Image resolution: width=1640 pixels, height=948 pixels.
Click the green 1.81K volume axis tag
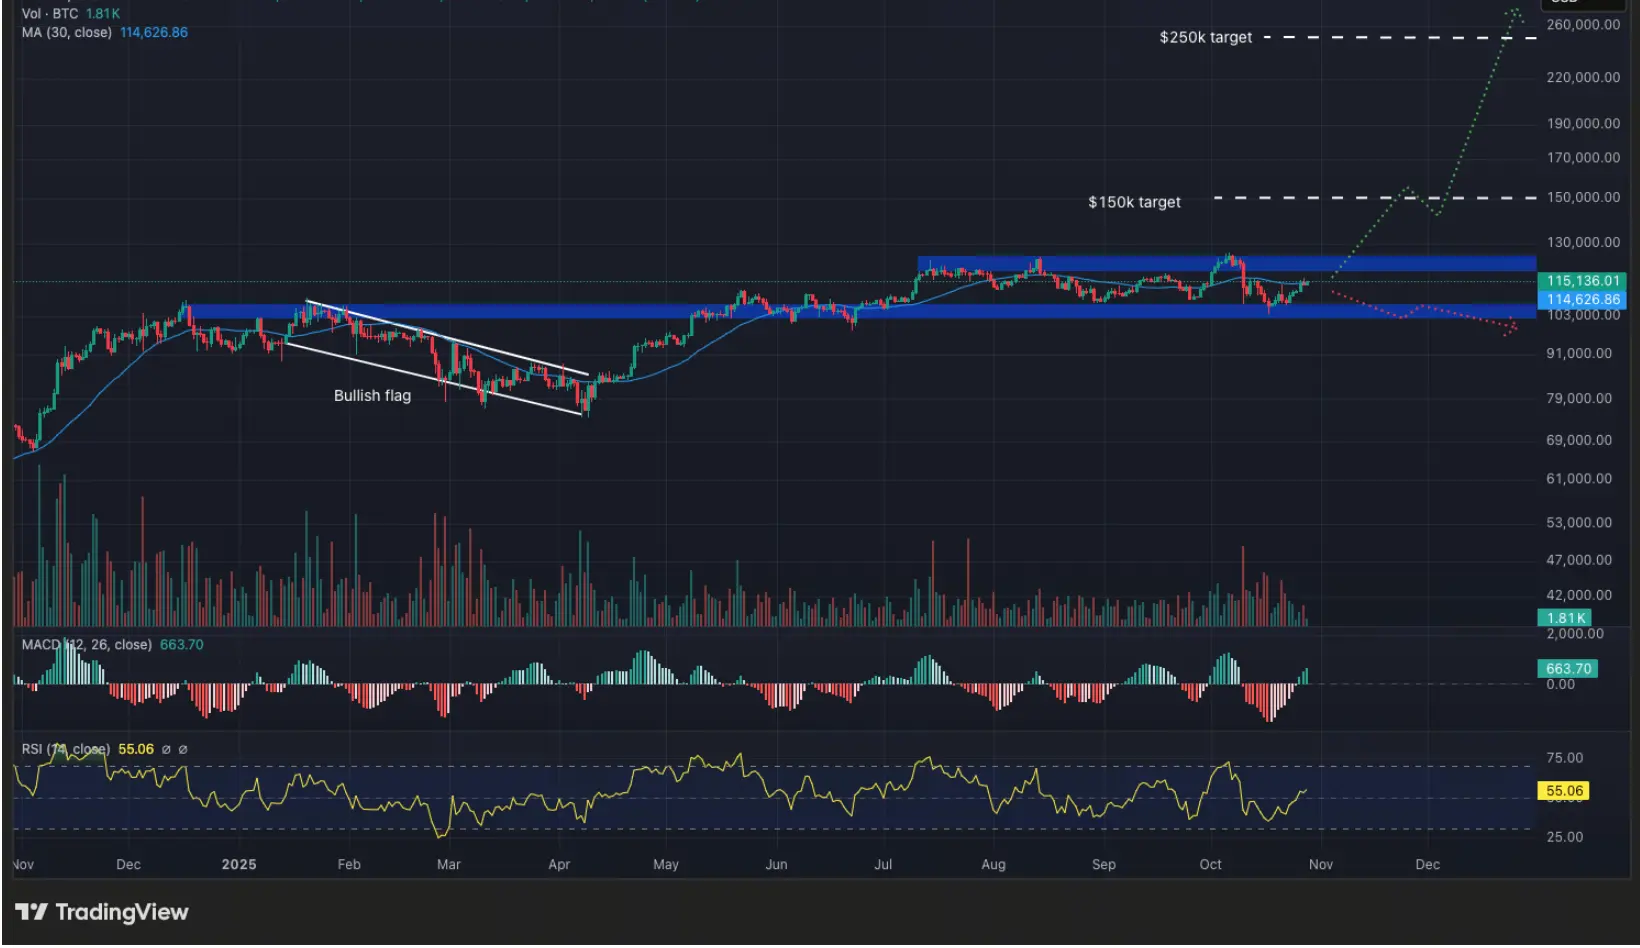1565,618
